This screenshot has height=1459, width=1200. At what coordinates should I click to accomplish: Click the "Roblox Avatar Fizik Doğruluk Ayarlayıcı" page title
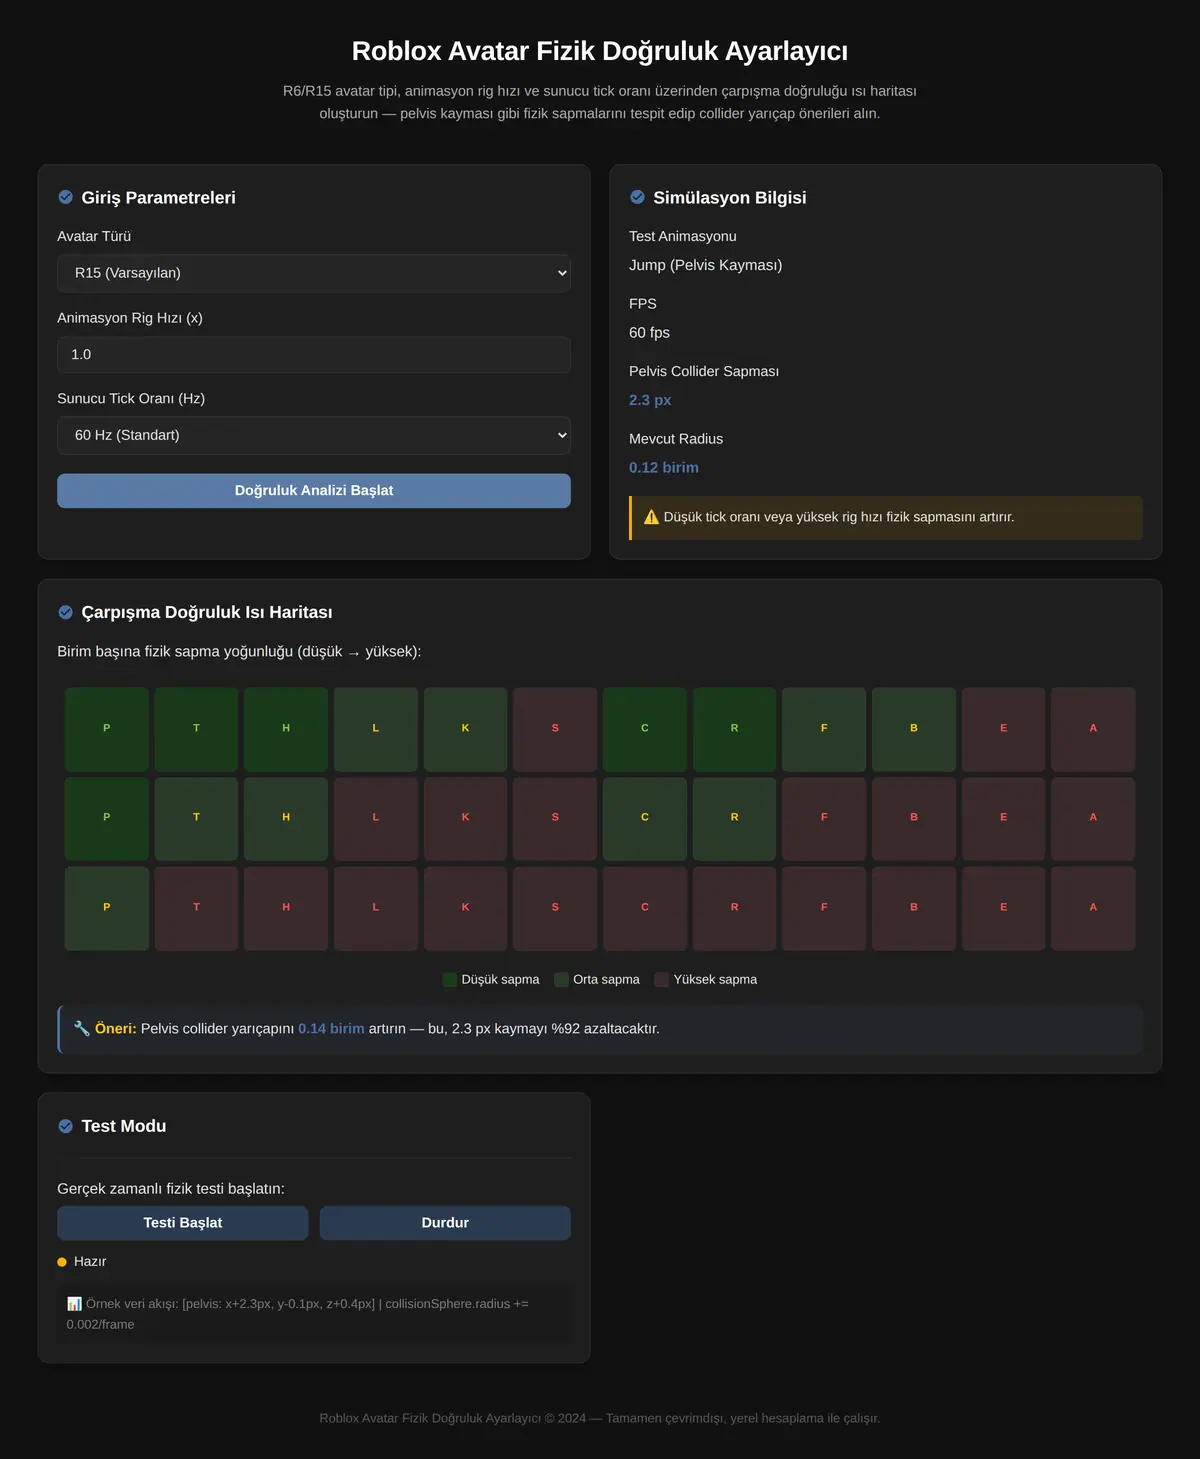tap(600, 51)
